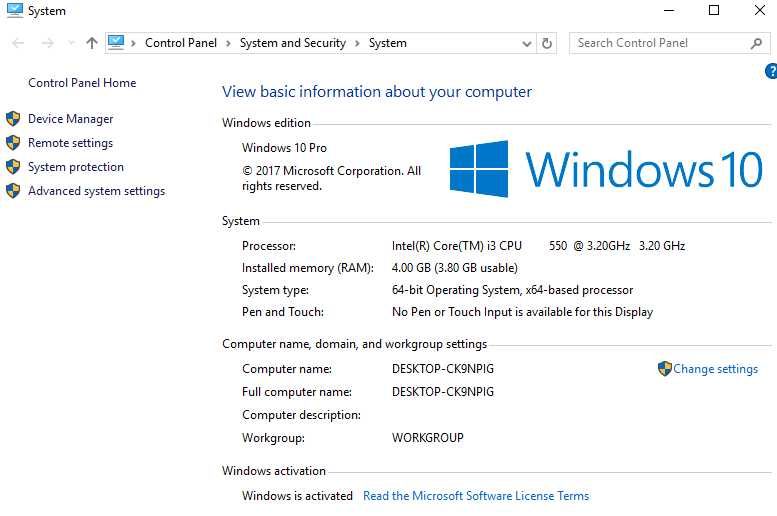Click 64-bit Operating System value
The image size is (777, 516).
[x=512, y=290]
